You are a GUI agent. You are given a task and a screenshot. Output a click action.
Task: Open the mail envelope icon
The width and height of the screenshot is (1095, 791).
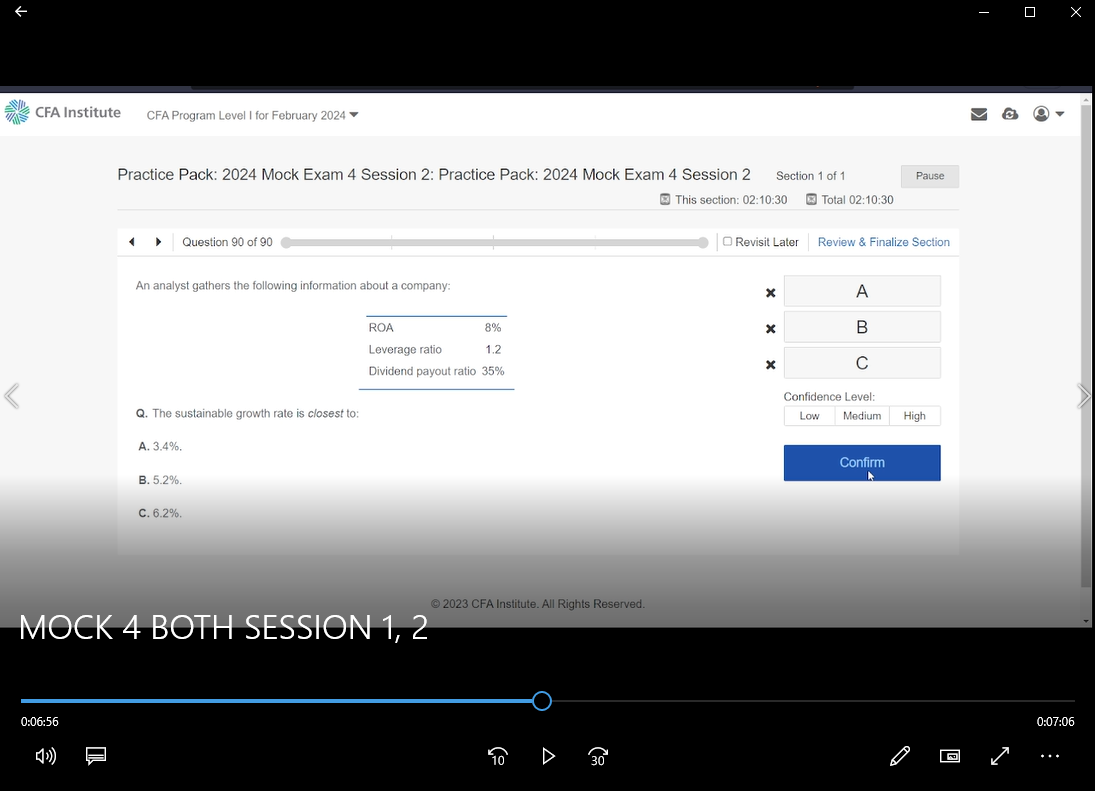[979, 114]
